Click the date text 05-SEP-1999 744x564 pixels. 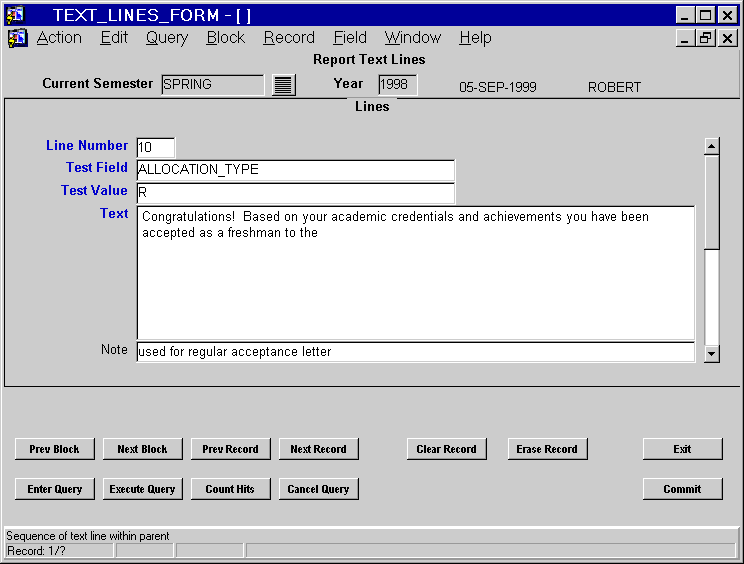click(498, 87)
